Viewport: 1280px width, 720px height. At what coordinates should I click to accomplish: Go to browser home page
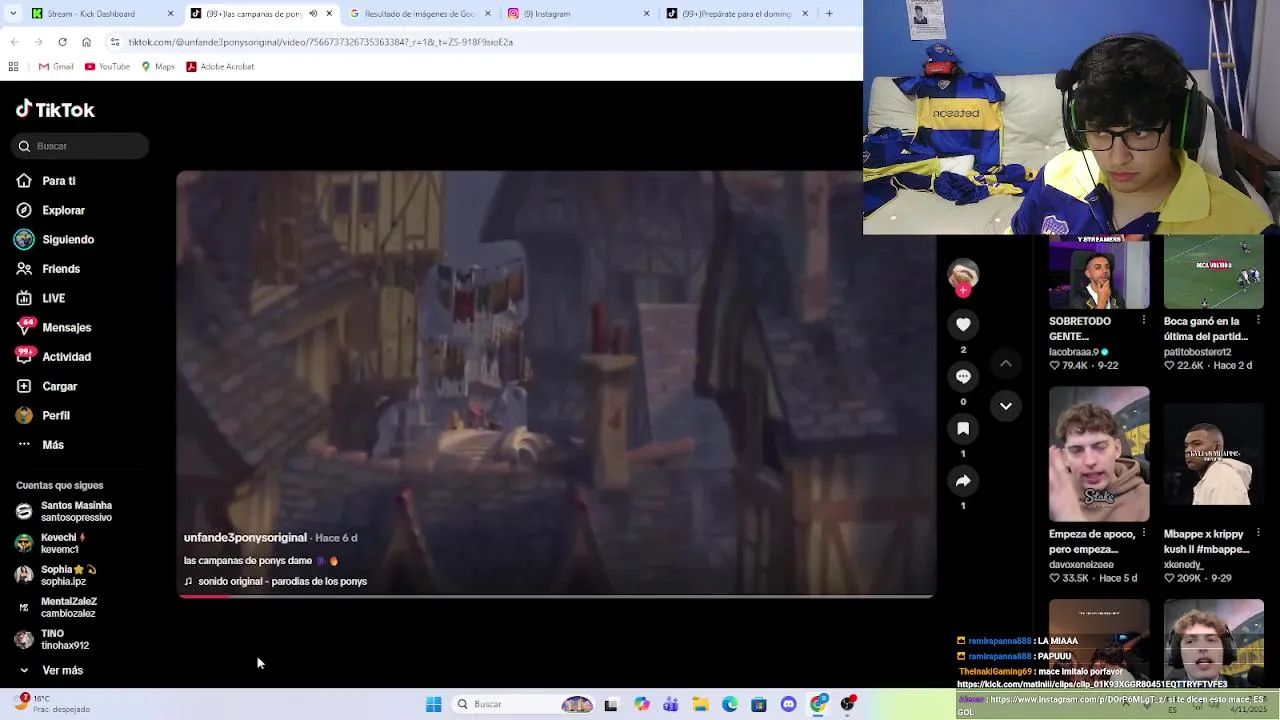click(x=86, y=42)
